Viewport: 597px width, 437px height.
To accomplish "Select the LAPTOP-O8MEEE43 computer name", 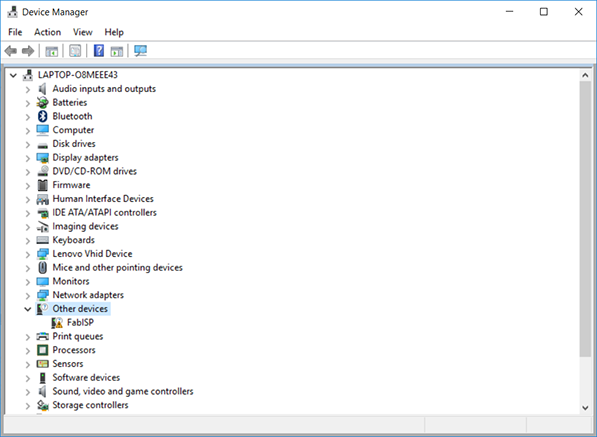I will (x=78, y=75).
